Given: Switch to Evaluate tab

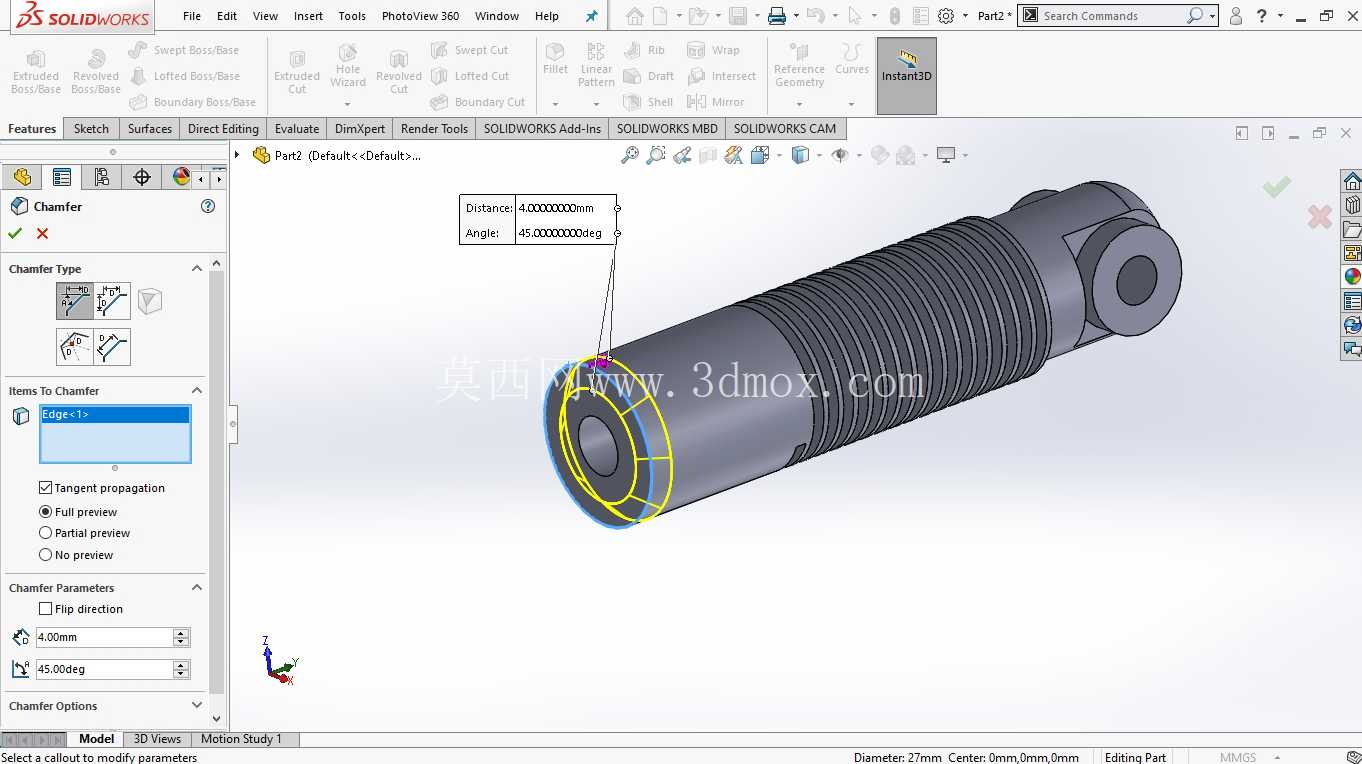Looking at the screenshot, I should pos(297,128).
